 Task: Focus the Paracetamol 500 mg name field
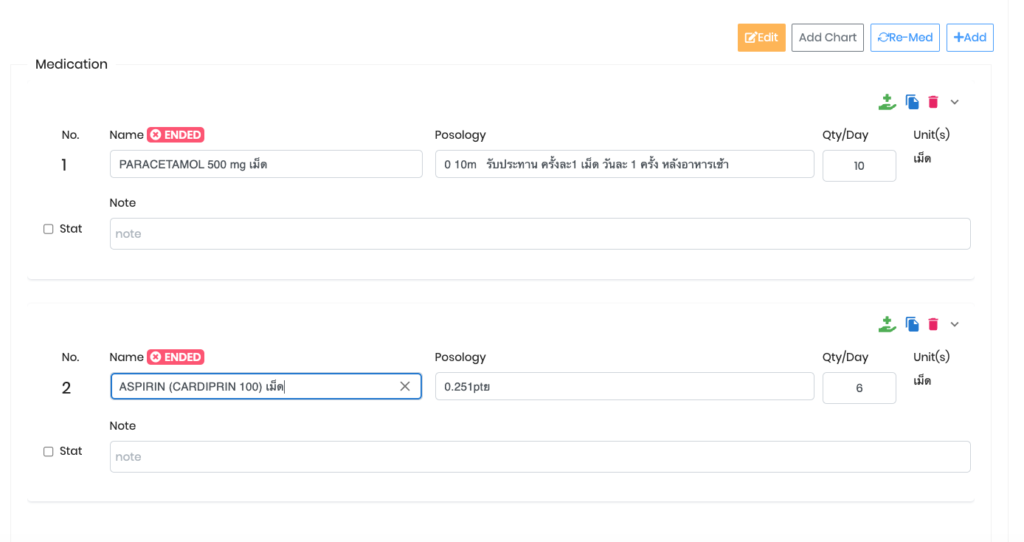point(265,165)
